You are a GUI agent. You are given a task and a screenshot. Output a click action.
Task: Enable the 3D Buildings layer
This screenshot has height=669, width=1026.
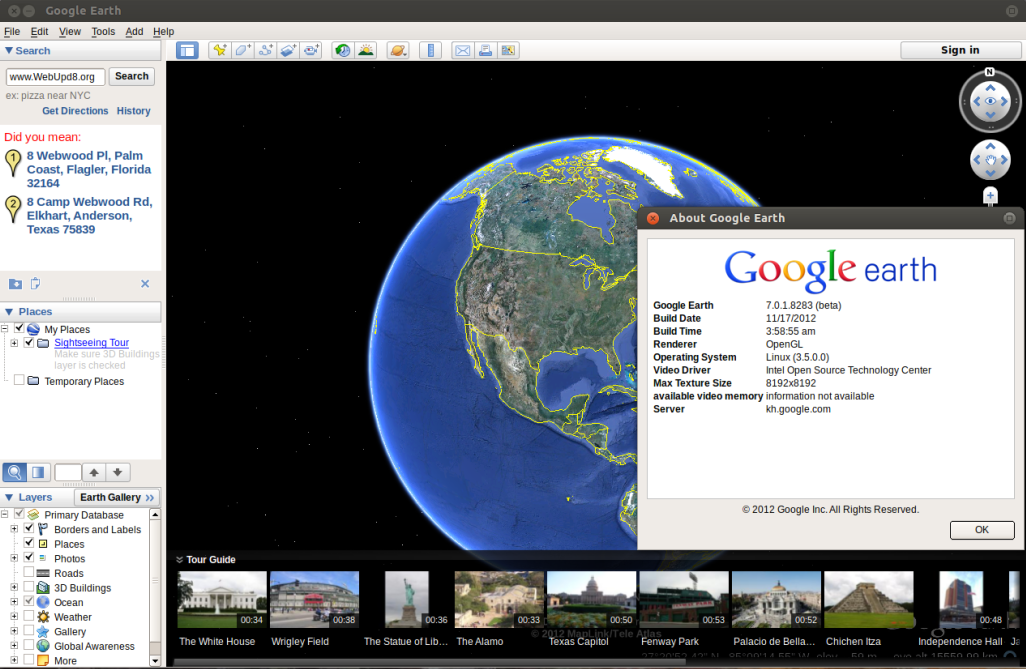[28, 588]
